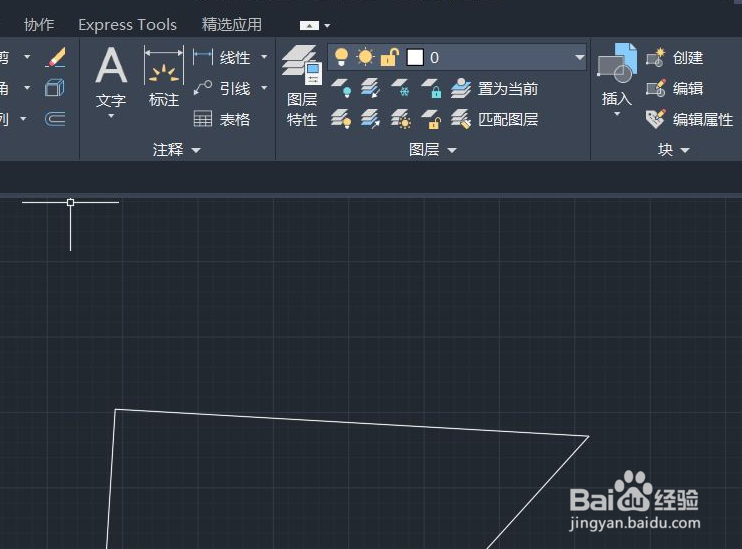The height and width of the screenshot is (549, 742).
Task: Click the layer isolate icon
Action: point(371,89)
